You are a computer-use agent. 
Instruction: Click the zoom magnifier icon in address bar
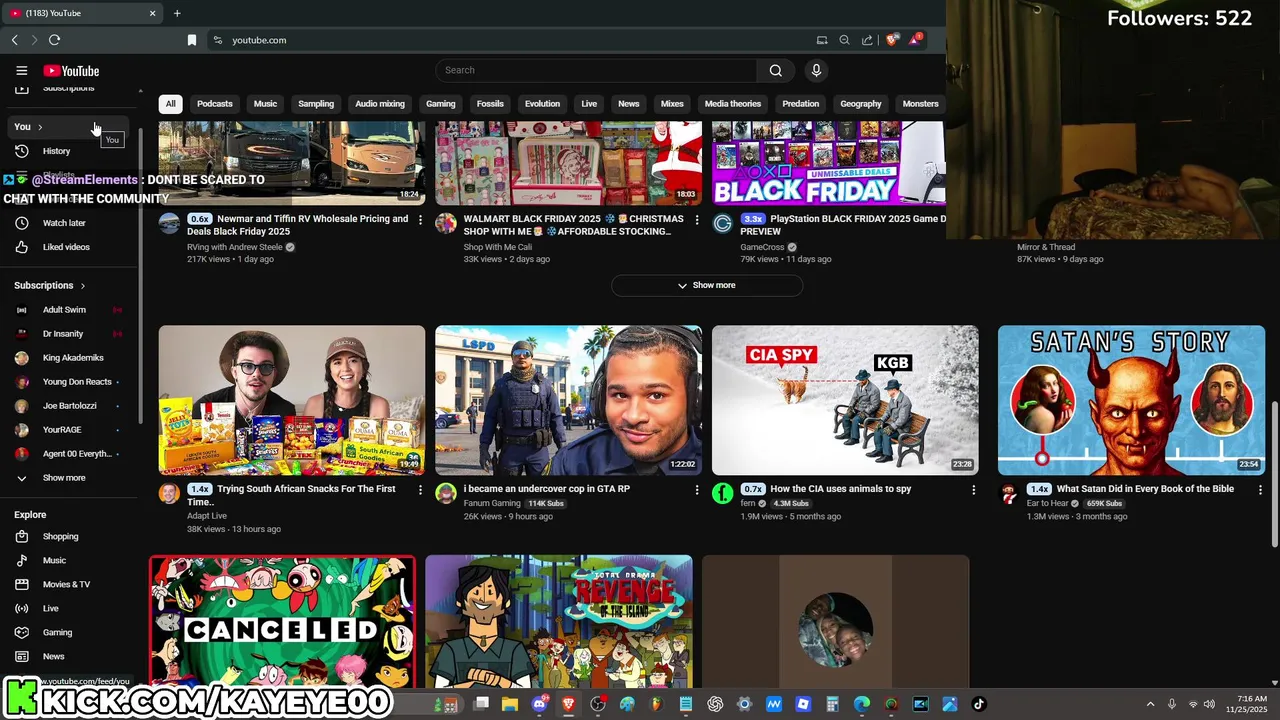[x=844, y=40]
